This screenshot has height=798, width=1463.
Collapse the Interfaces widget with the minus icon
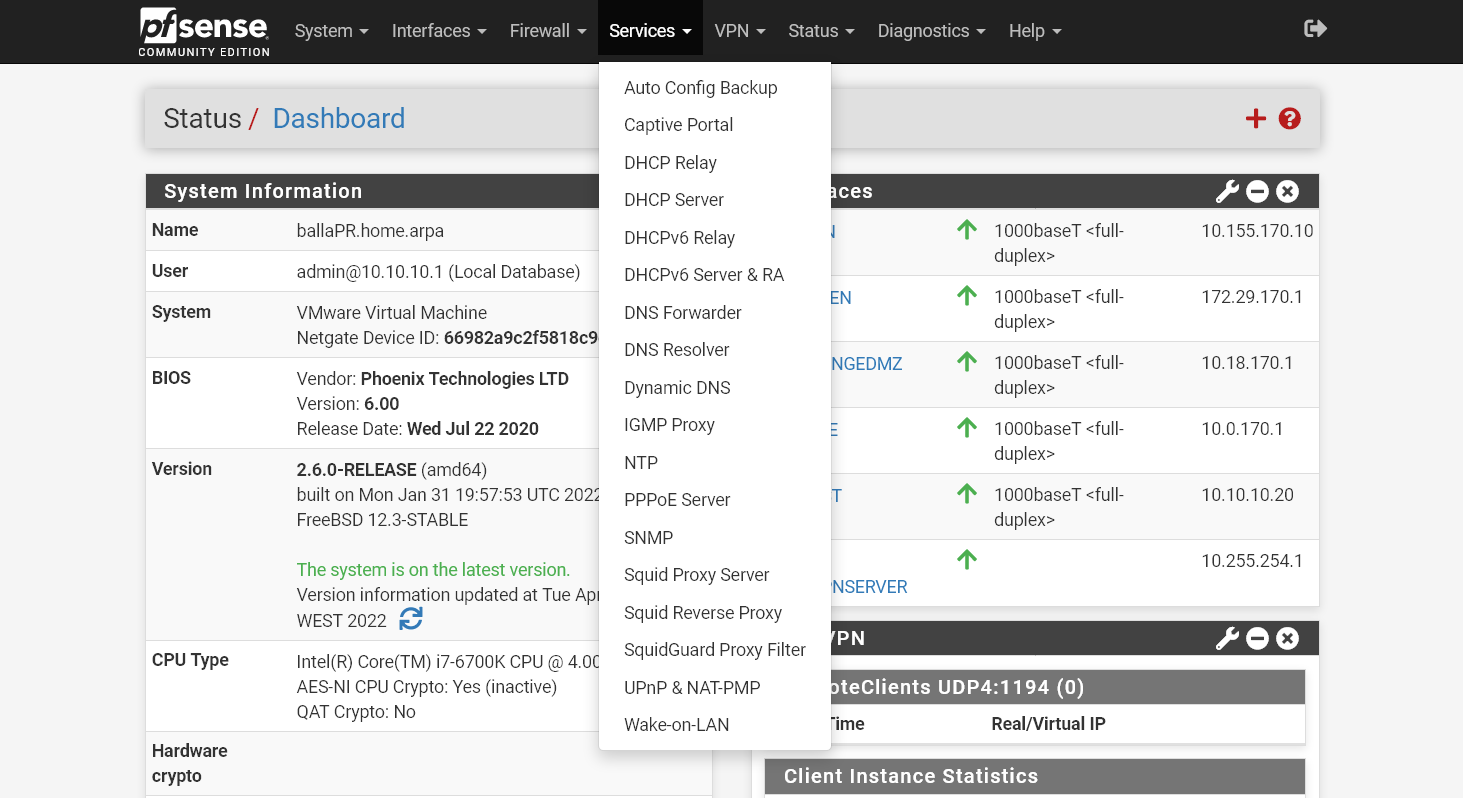1257,191
